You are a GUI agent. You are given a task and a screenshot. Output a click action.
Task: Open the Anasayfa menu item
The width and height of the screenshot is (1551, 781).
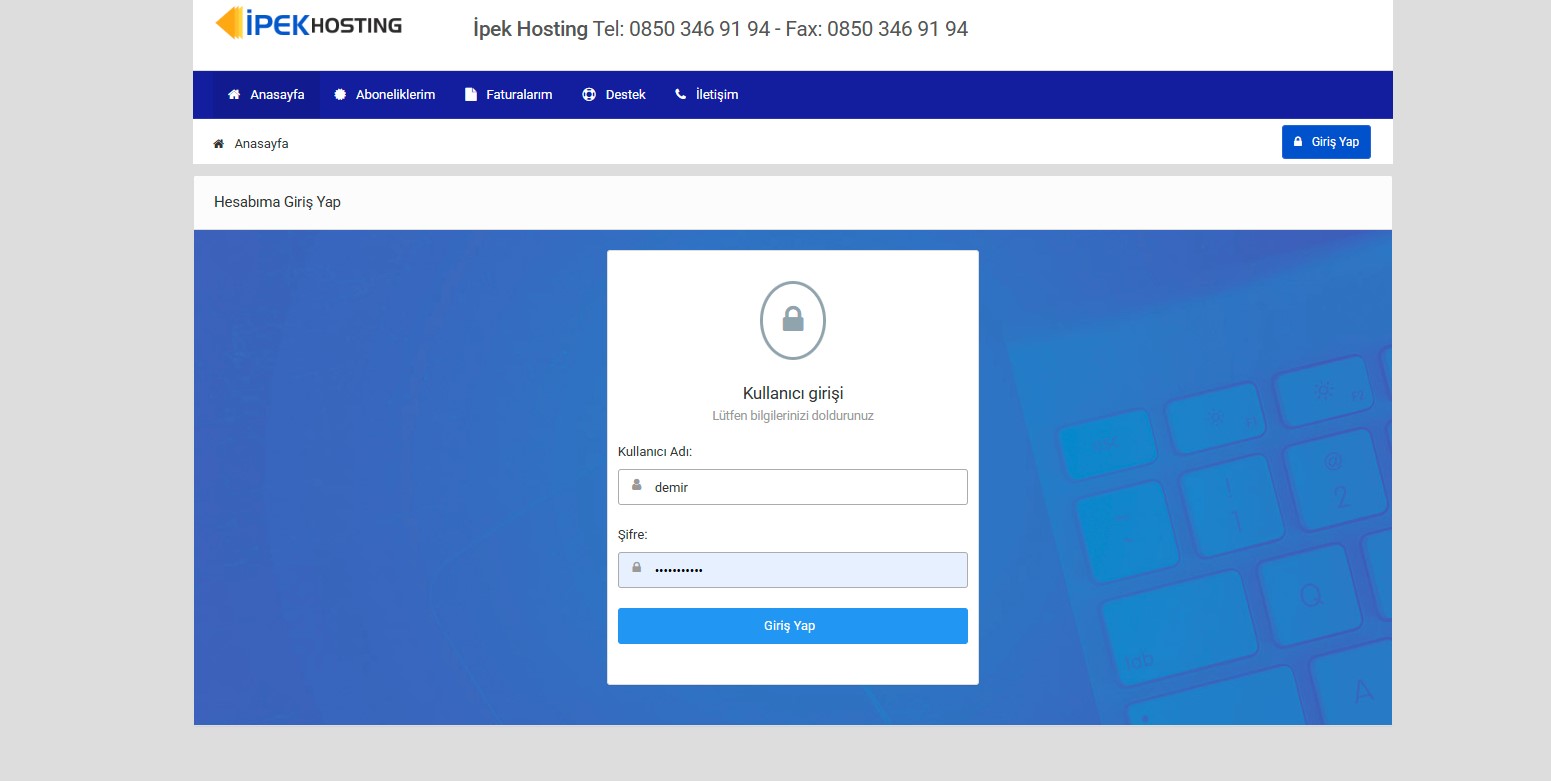[x=277, y=95]
